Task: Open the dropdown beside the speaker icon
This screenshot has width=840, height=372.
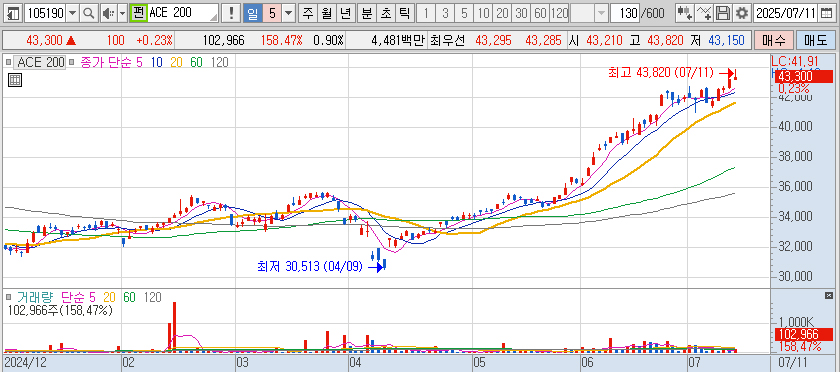Action: (122, 13)
